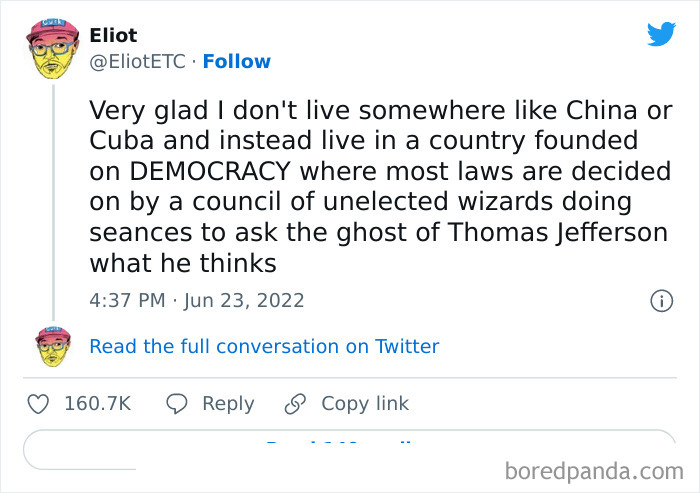Click the Reply text label
Screen dimensions: 700x493
pyautogui.click(x=228, y=404)
